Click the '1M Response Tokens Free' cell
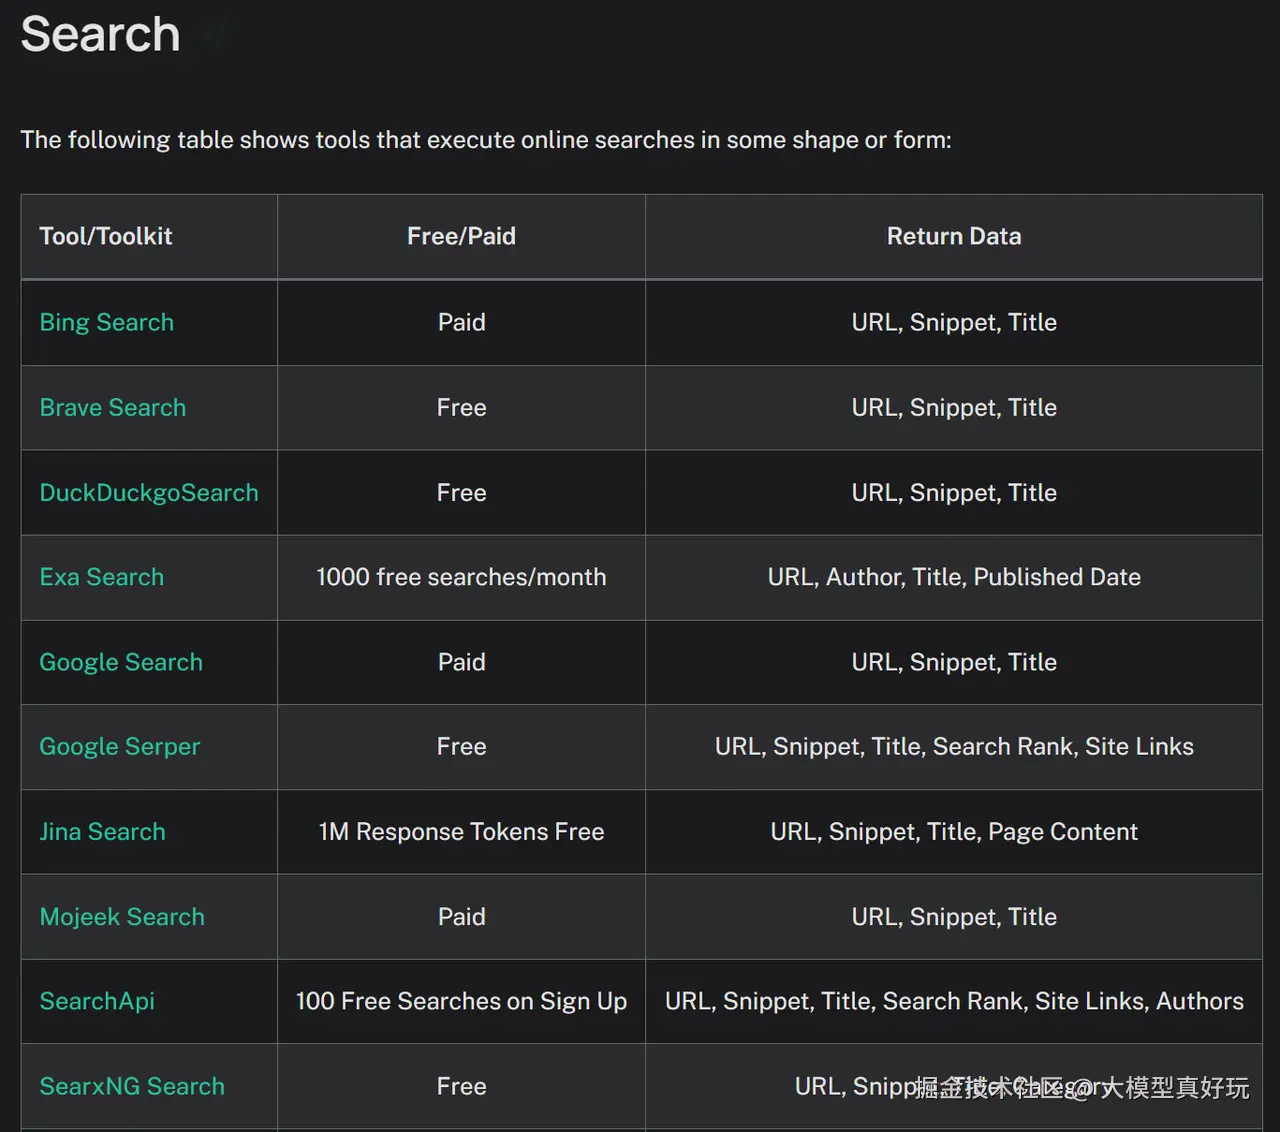This screenshot has height=1132, width=1280. click(x=461, y=831)
